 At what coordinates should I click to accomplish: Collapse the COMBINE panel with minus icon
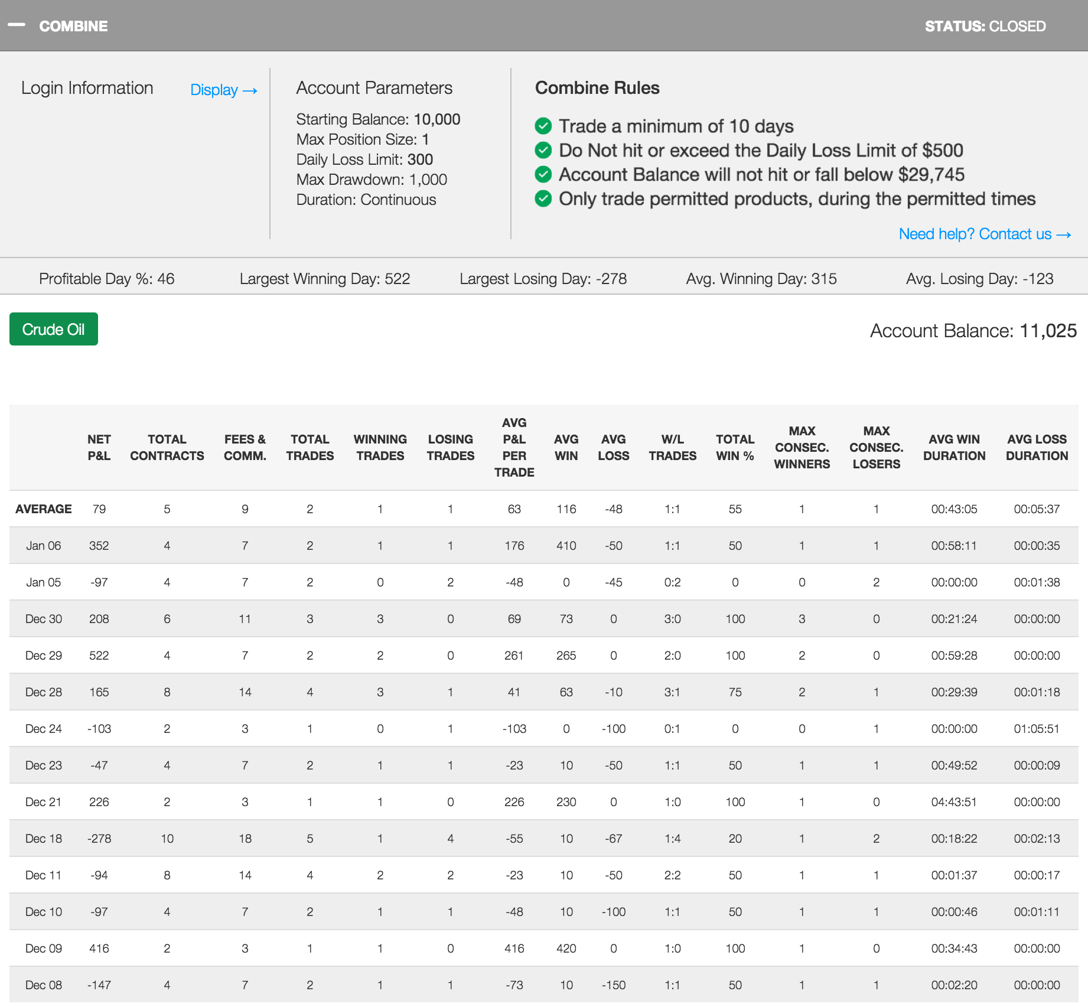pos(17,25)
